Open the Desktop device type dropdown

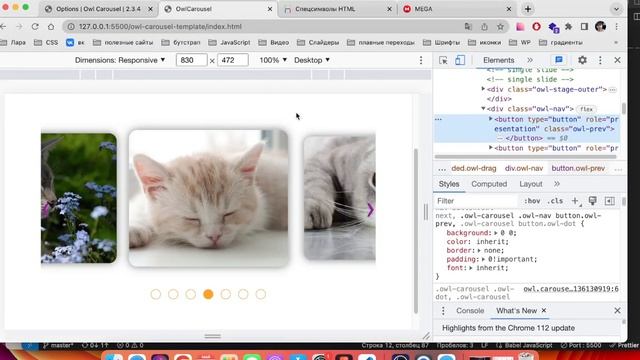click(x=312, y=60)
